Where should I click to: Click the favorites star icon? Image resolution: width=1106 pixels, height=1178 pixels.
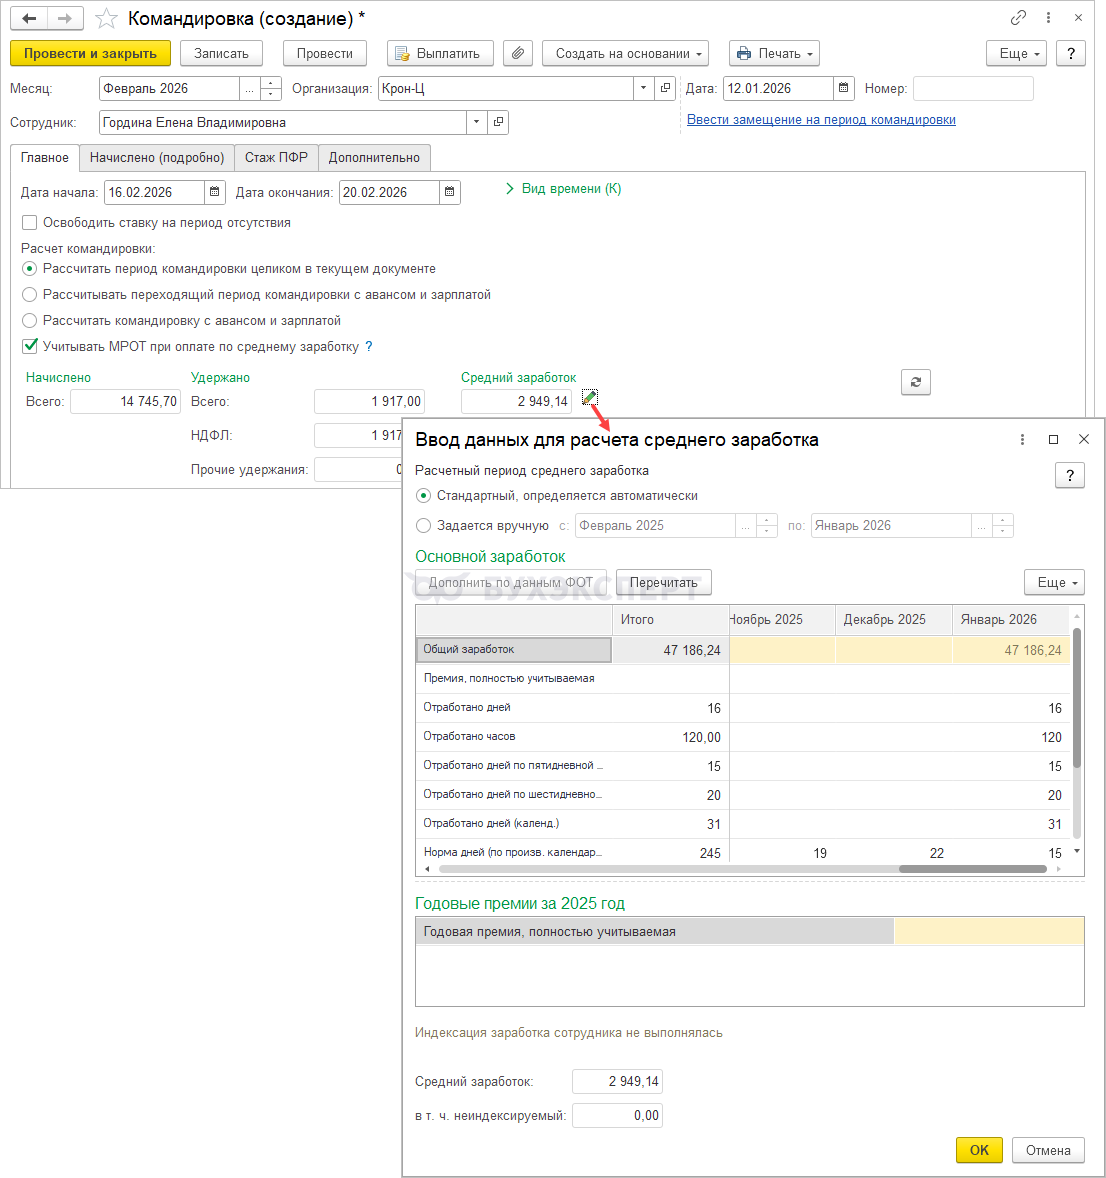pyautogui.click(x=106, y=19)
